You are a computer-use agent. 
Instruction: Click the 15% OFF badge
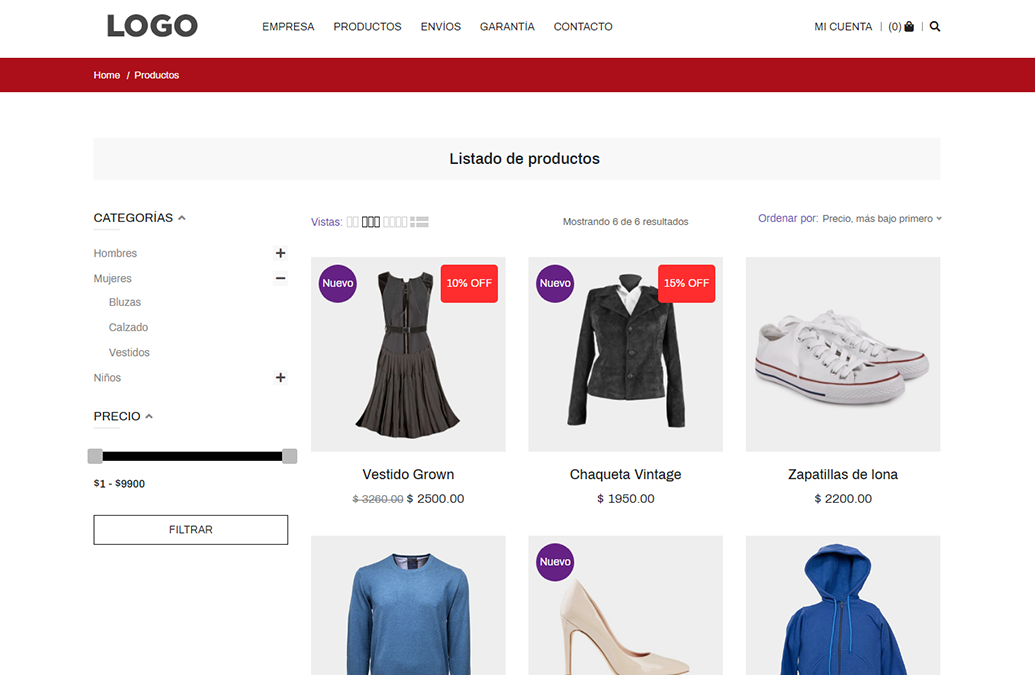[x=686, y=283]
